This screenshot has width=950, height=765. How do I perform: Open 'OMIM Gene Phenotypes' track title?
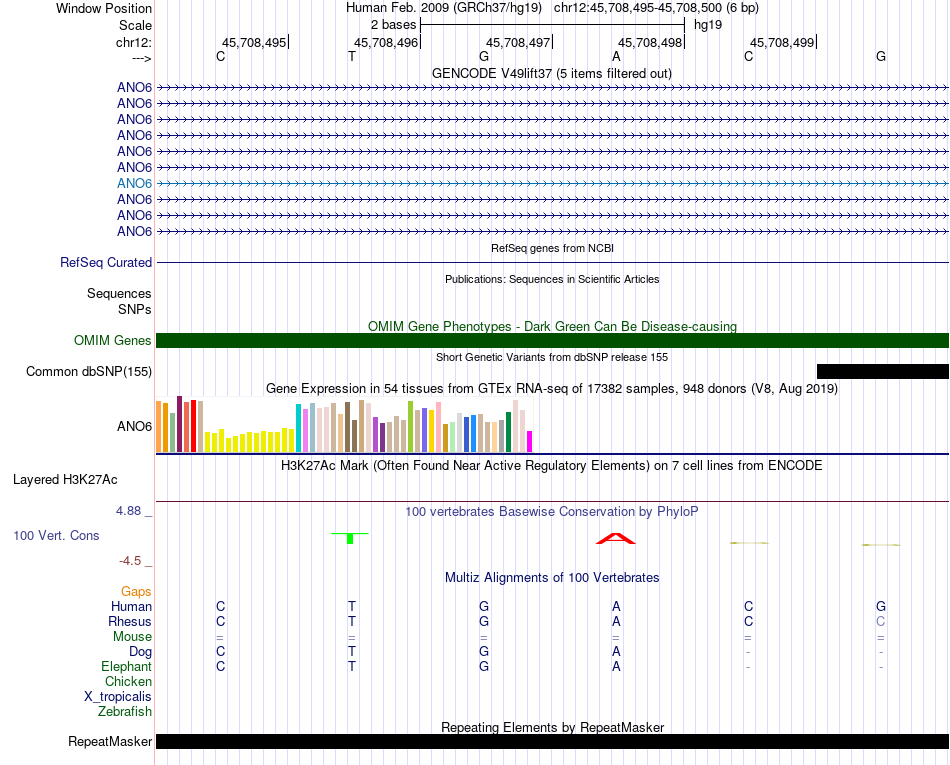pyautogui.click(x=552, y=326)
